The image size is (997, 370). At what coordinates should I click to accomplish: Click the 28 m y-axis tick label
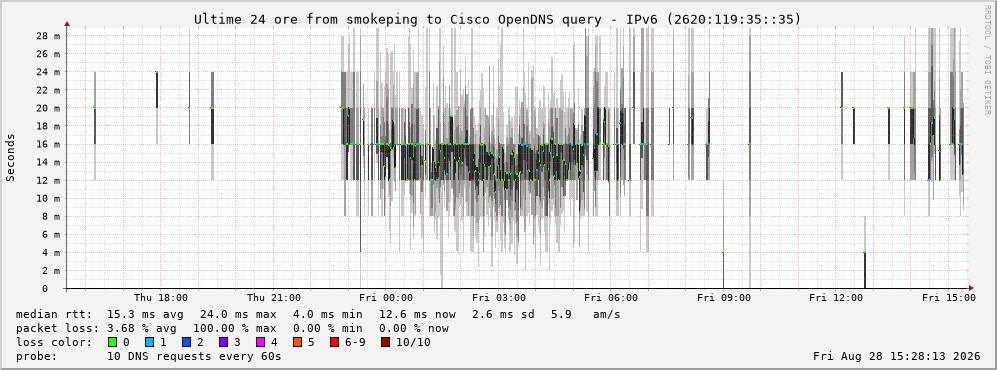(48, 36)
